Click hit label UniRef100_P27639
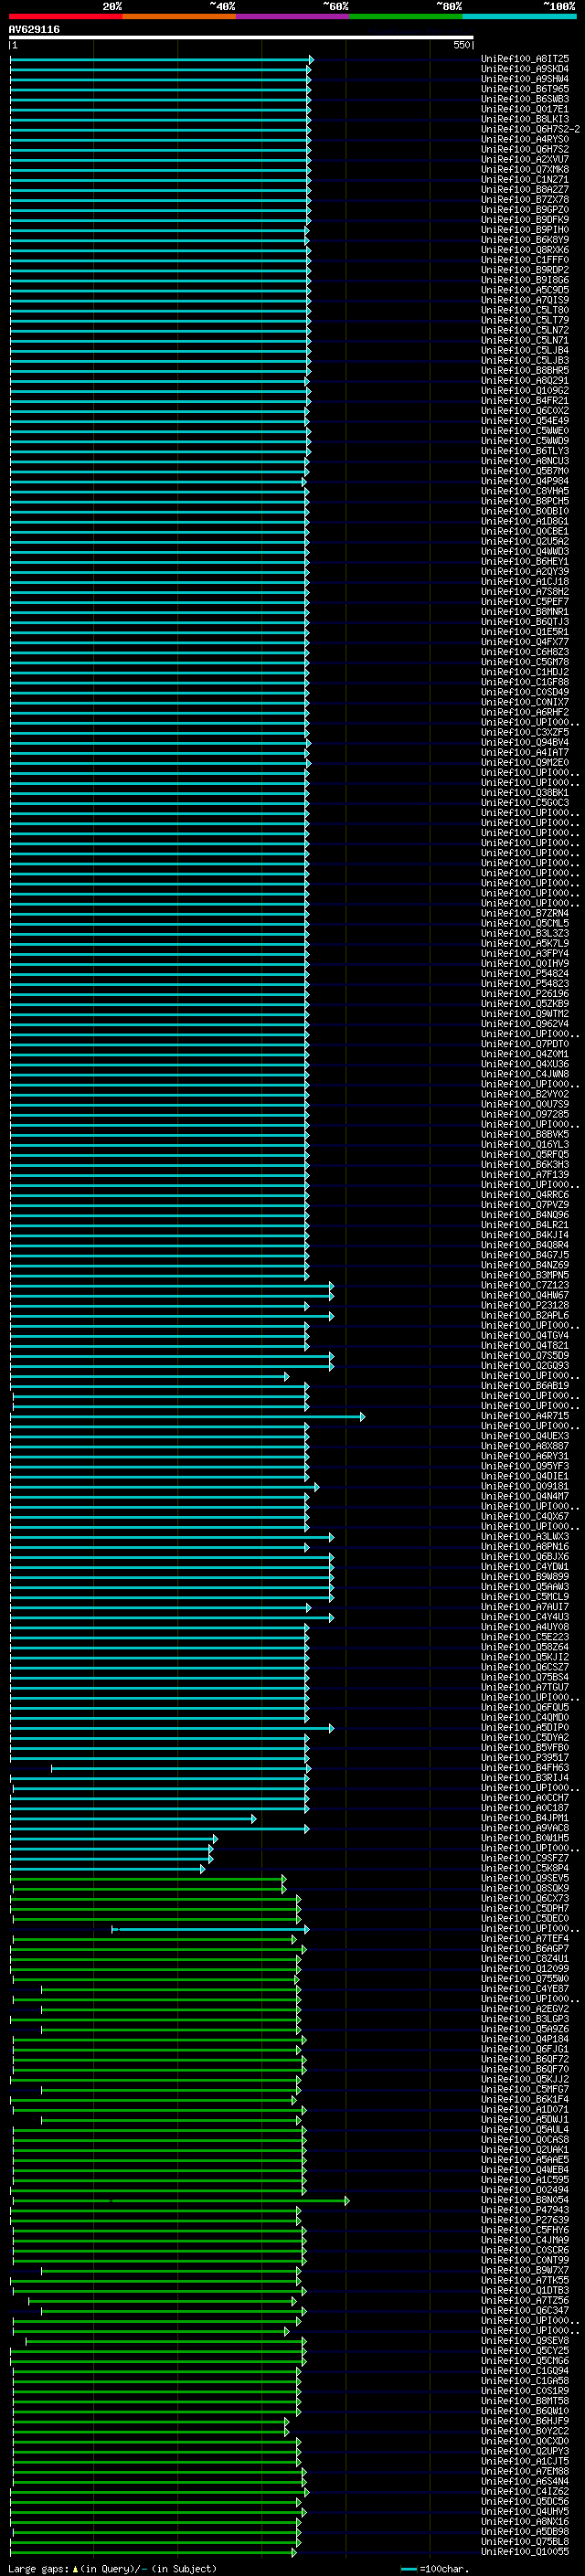This screenshot has height=2576, width=585. click(x=525, y=2220)
